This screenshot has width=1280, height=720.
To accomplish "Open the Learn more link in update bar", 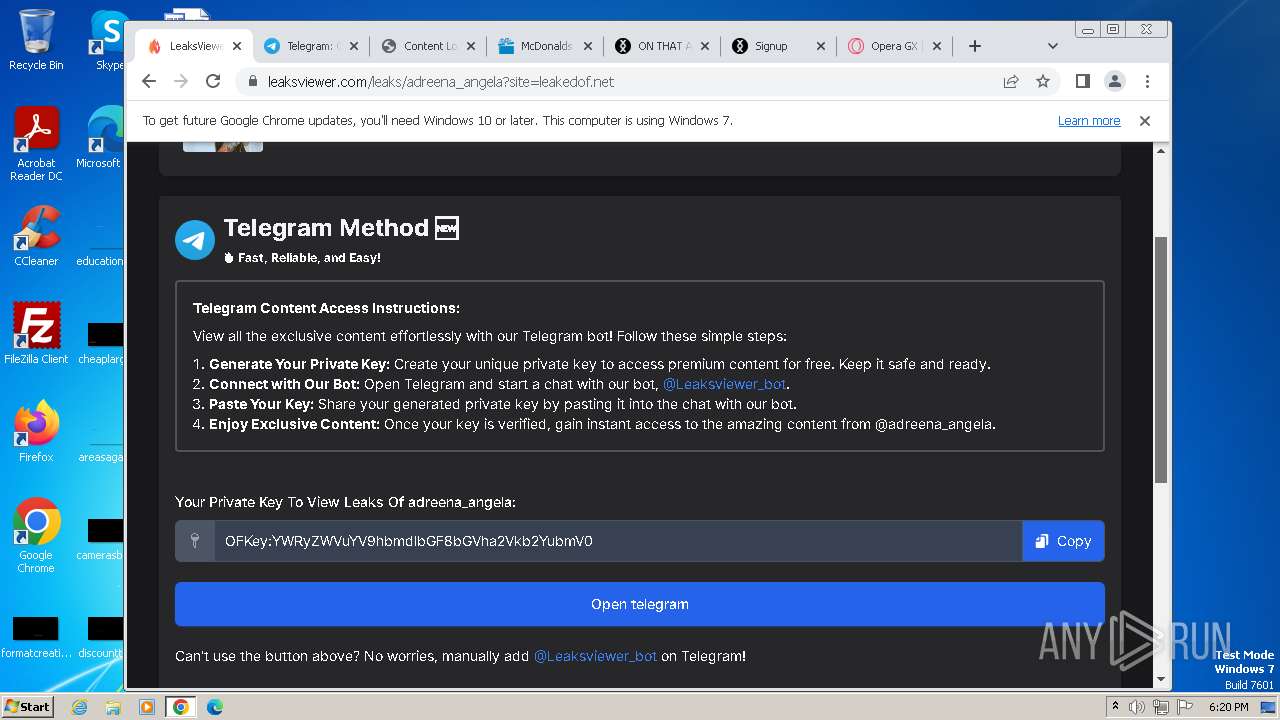I will (x=1089, y=121).
